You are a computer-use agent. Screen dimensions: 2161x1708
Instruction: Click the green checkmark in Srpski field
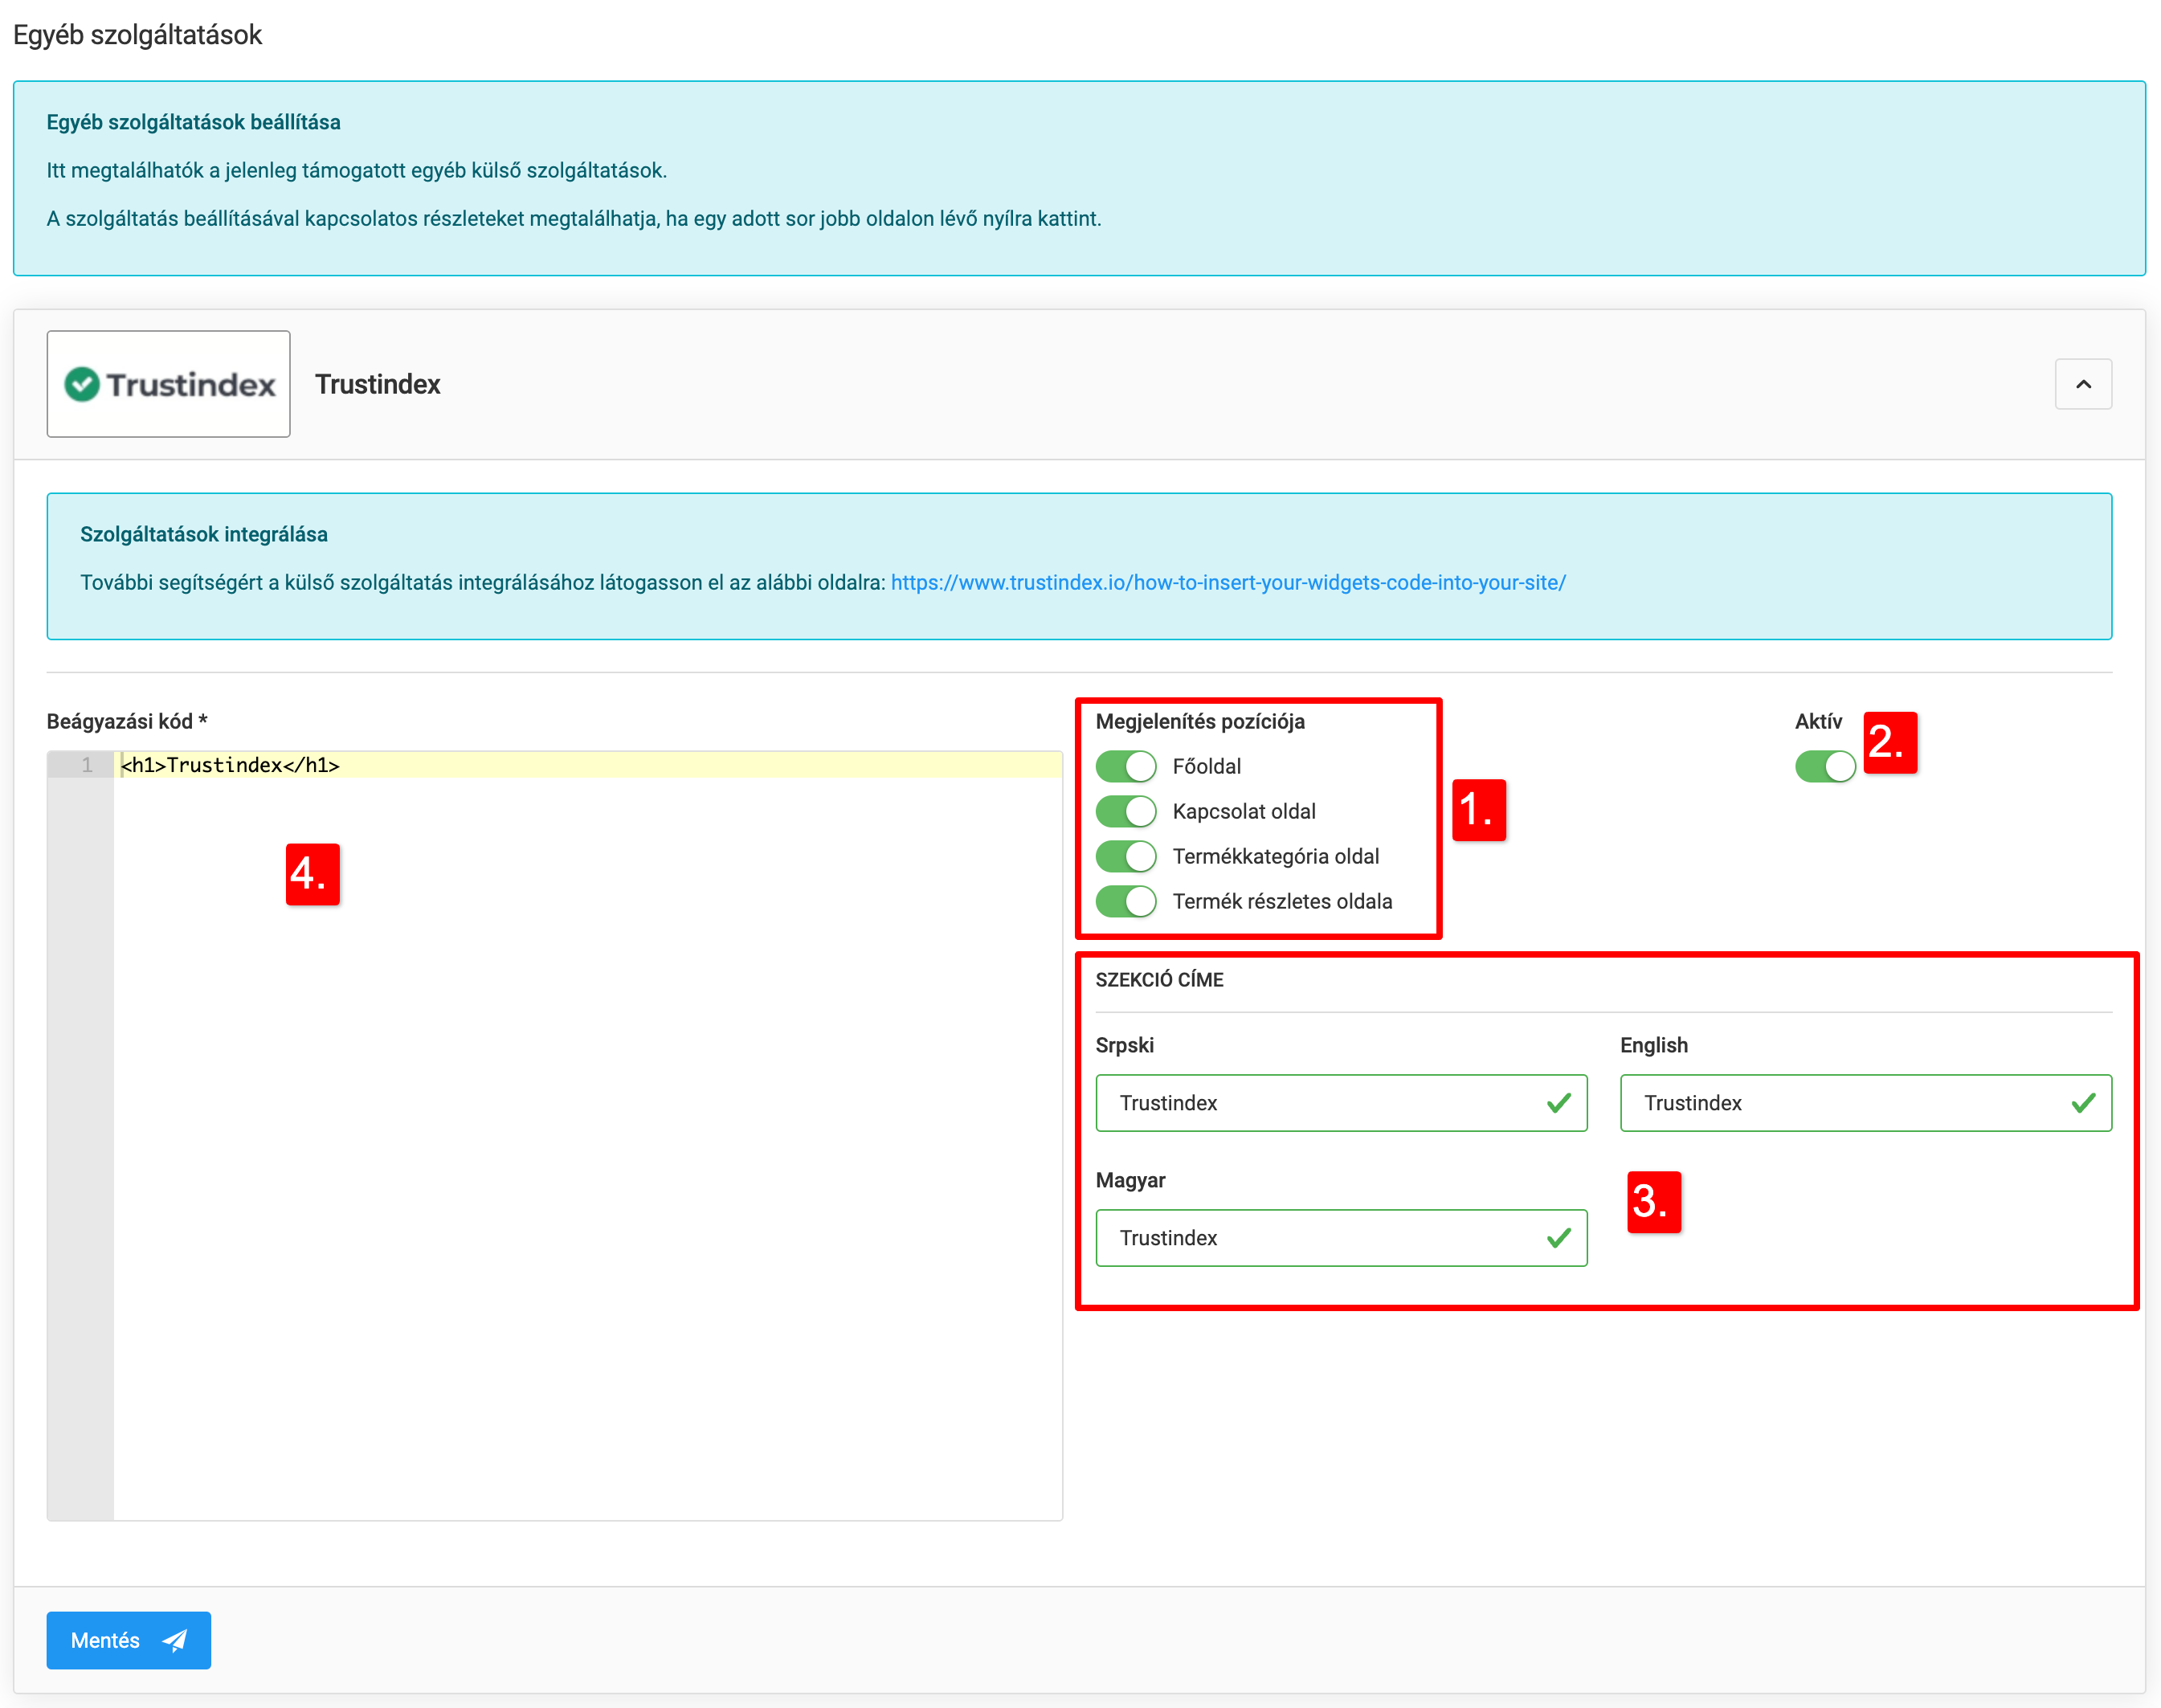(1558, 1103)
